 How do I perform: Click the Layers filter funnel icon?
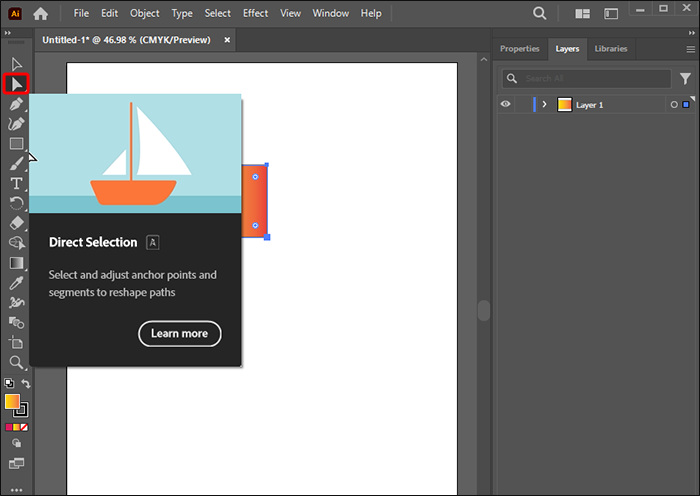(686, 78)
